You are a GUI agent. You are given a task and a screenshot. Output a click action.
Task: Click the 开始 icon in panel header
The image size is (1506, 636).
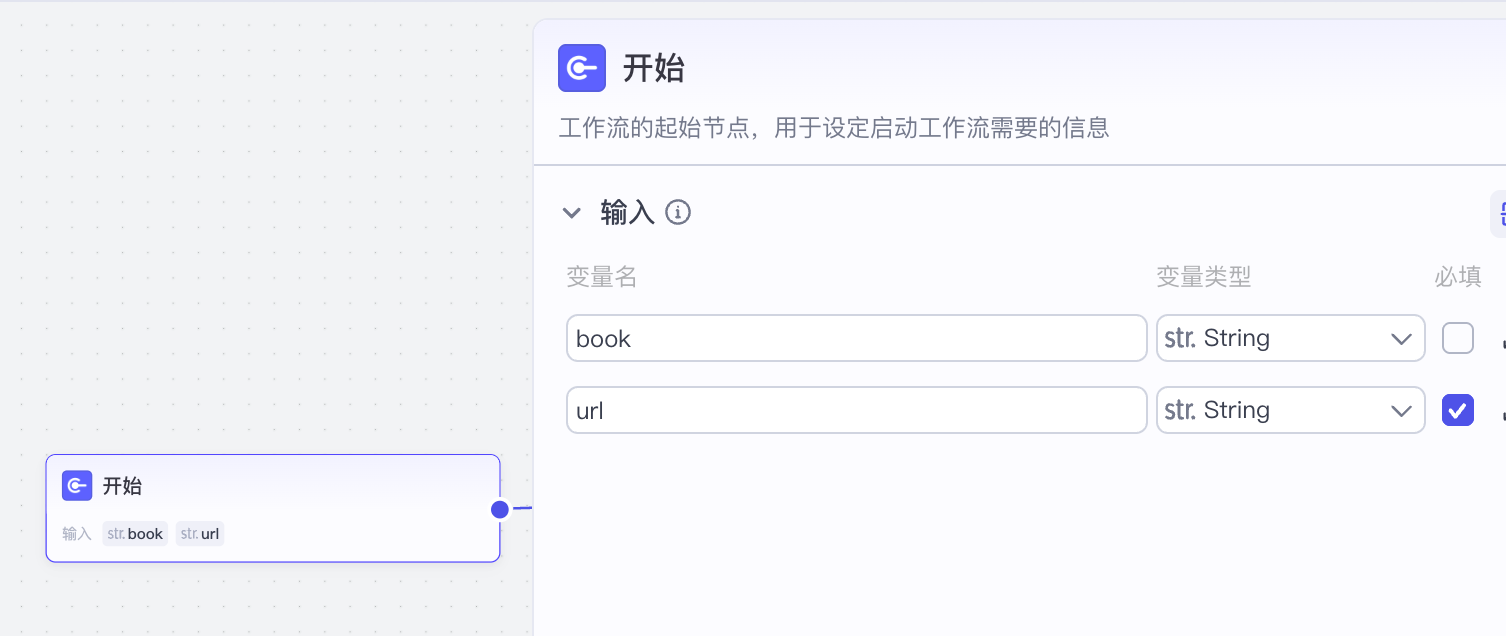(582, 68)
